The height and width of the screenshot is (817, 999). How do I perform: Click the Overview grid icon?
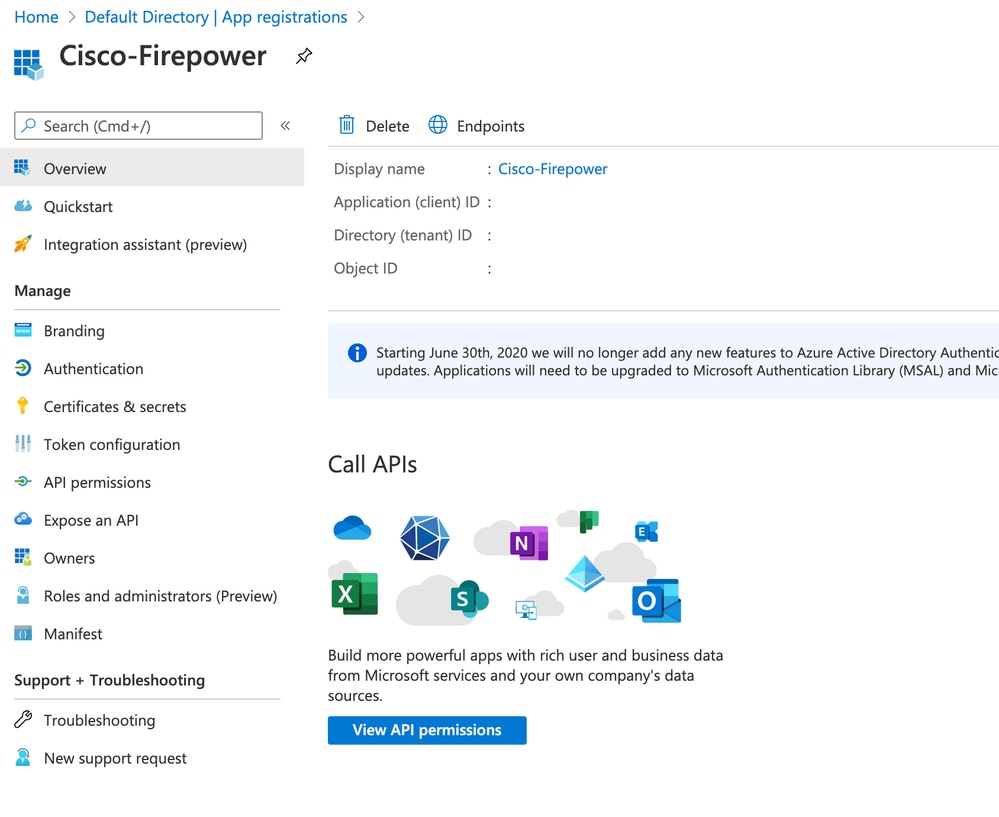(x=22, y=168)
